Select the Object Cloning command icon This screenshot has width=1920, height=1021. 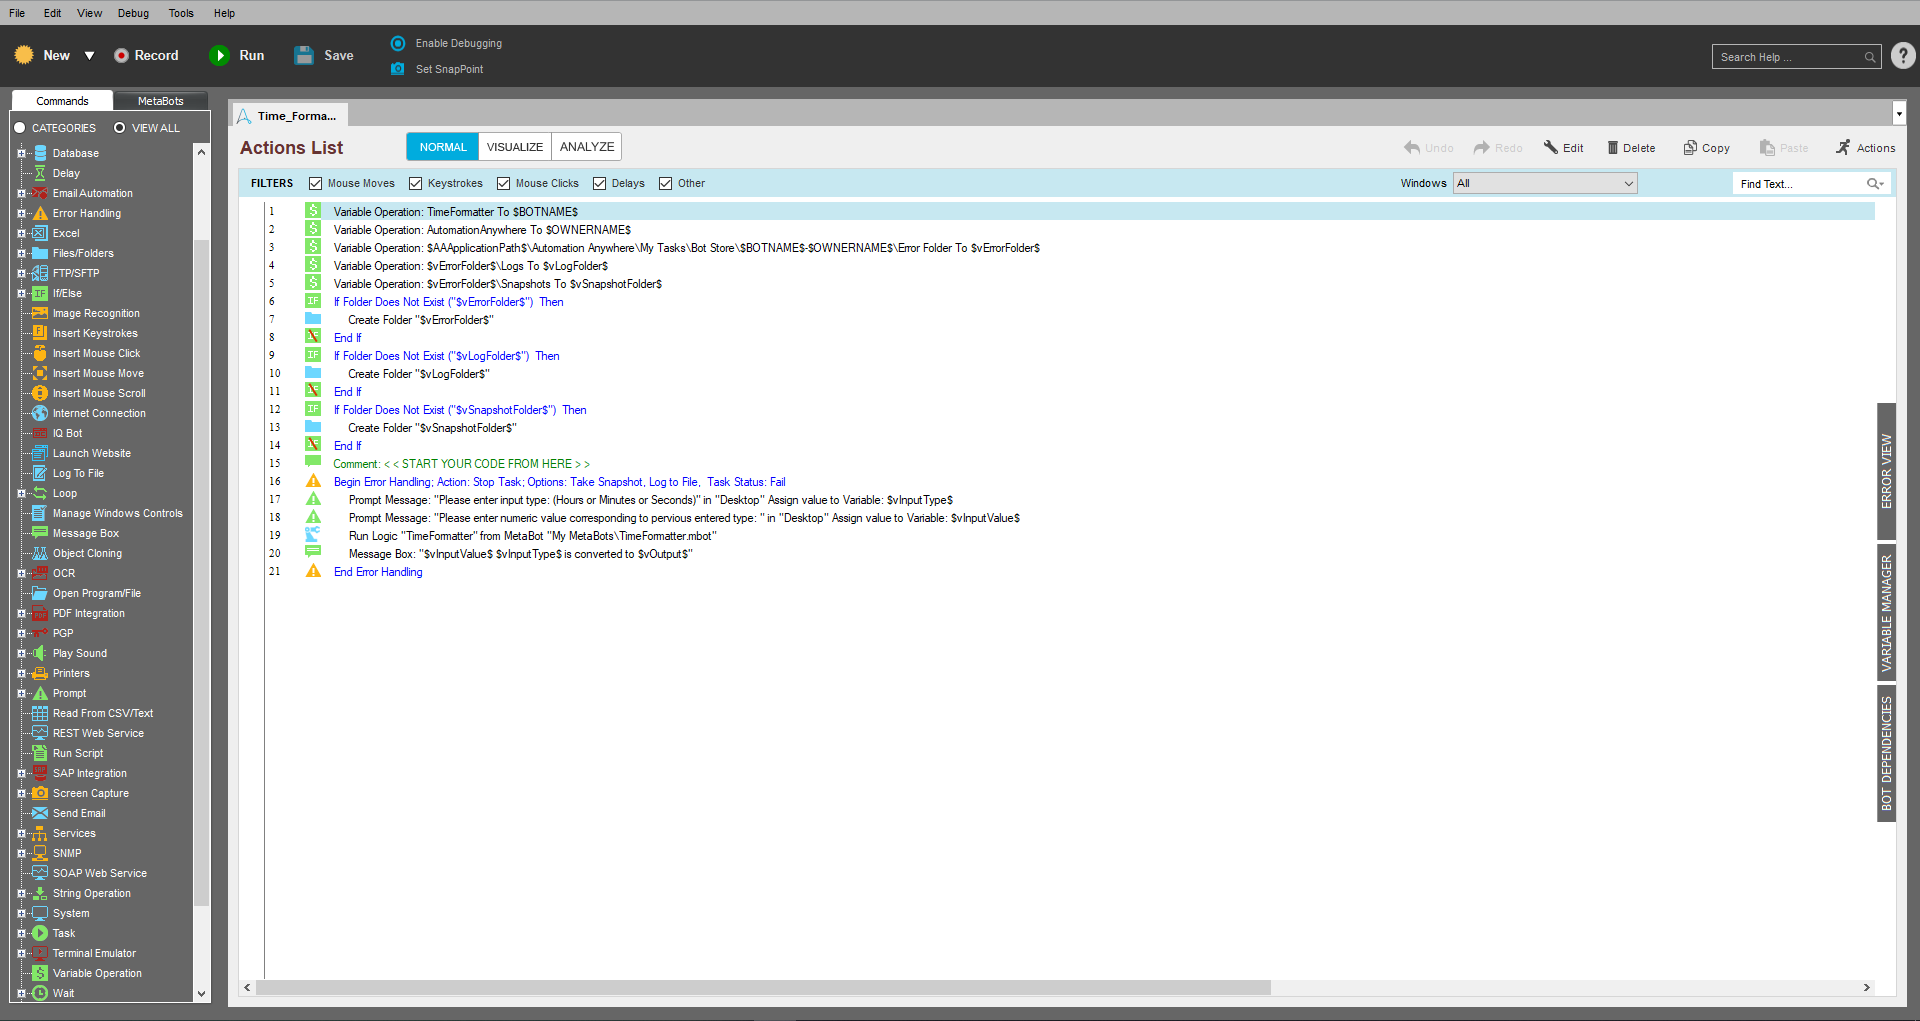pyautogui.click(x=40, y=553)
